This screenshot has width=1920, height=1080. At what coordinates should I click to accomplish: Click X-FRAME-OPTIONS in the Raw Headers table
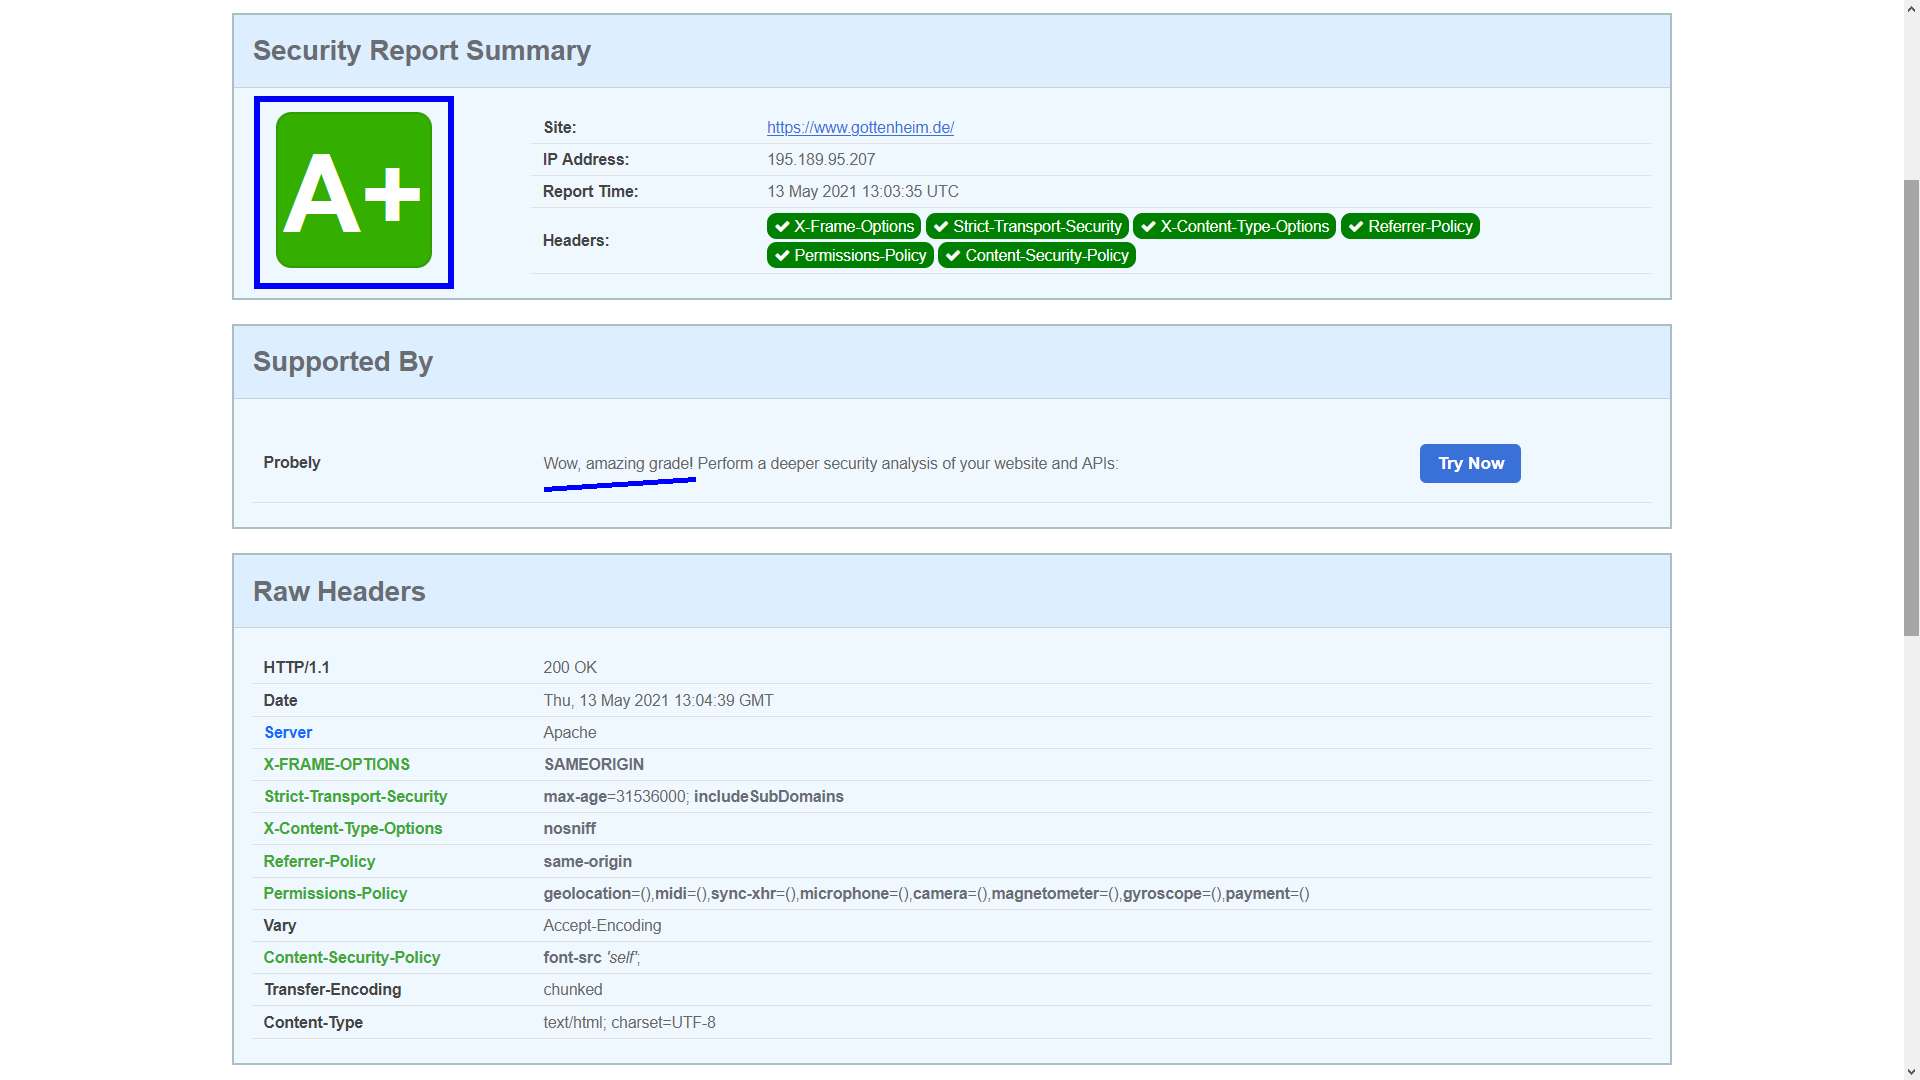click(x=336, y=765)
